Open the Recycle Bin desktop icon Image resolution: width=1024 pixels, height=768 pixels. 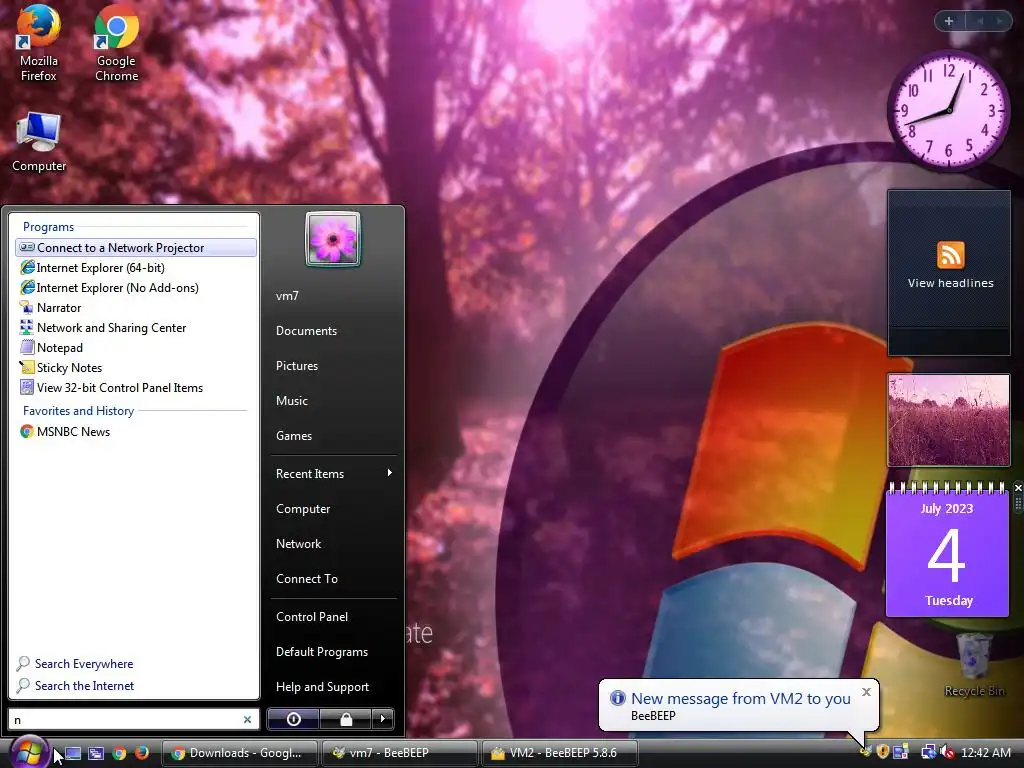[974, 665]
